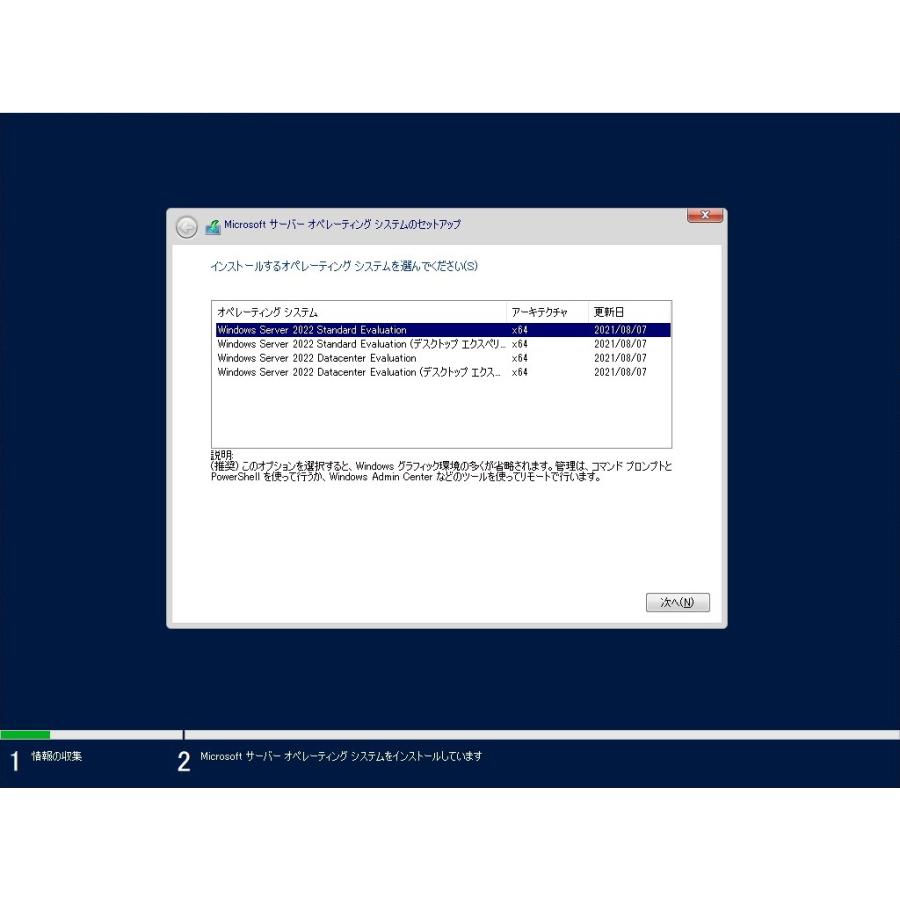
Task: Click the インストールするオペレーティング システムを選んでください heading
Action: (x=344, y=266)
